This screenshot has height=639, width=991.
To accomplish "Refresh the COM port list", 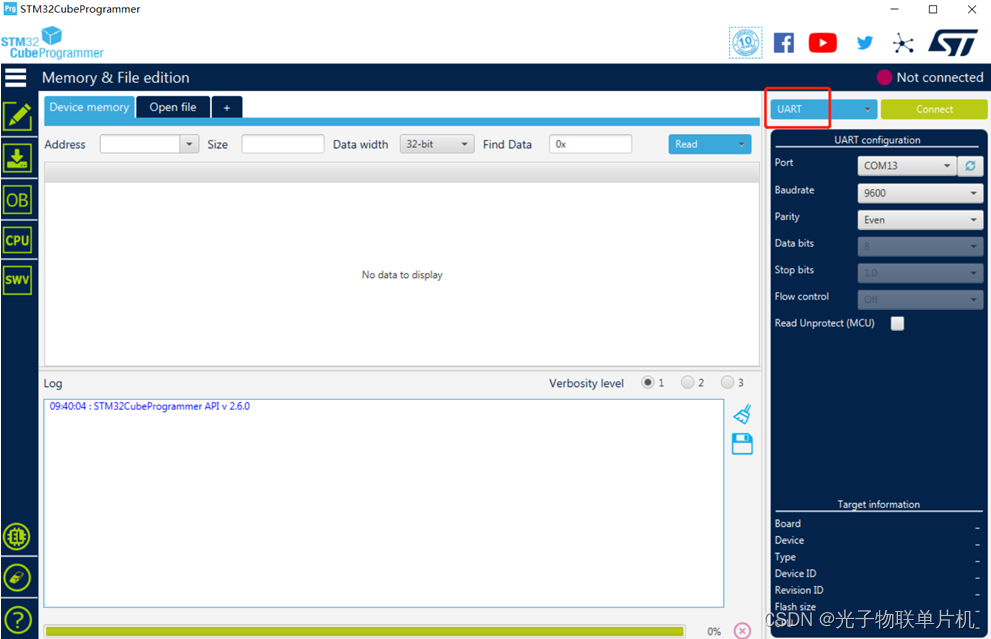I will (970, 166).
